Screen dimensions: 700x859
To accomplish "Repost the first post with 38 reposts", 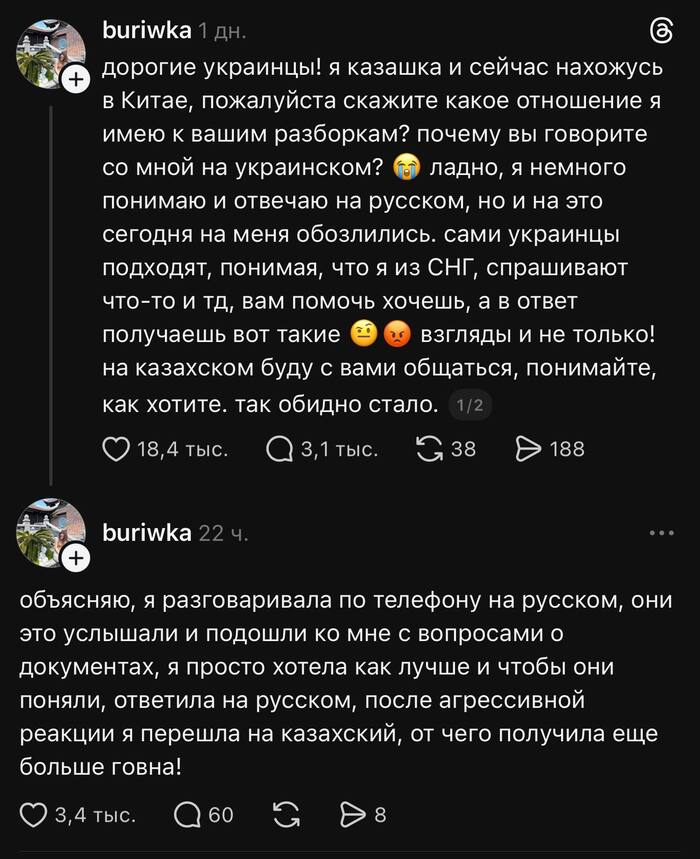I will click(429, 449).
